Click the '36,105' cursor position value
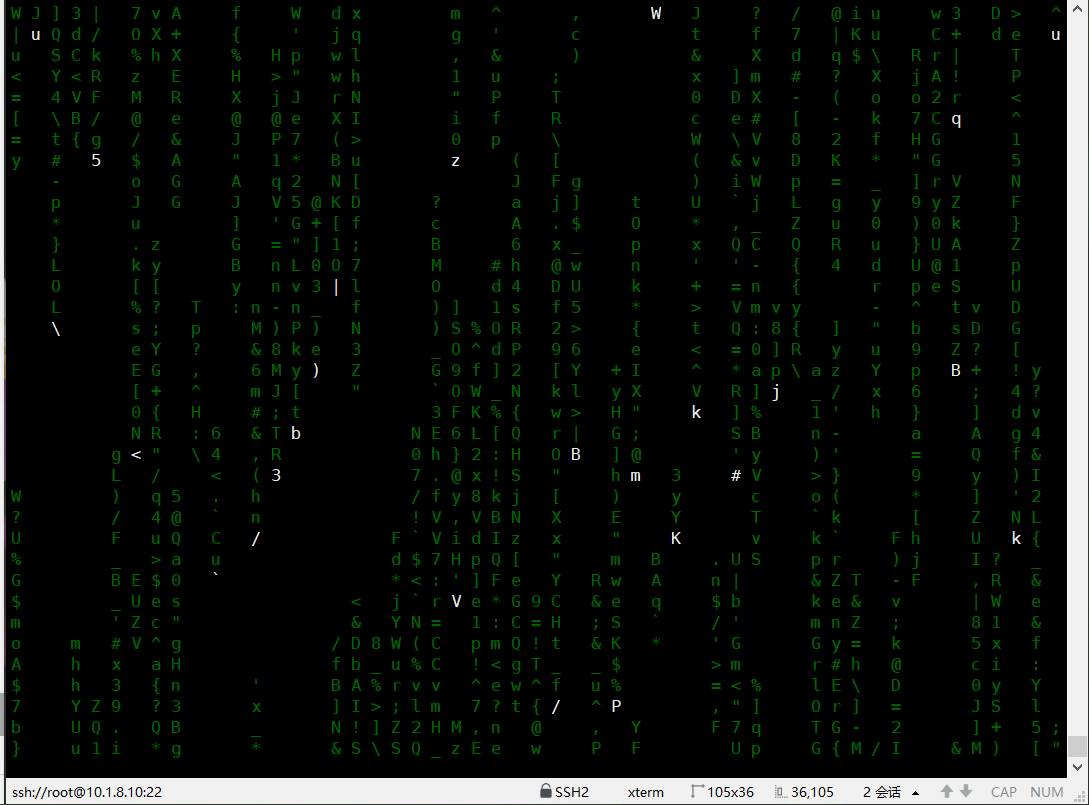The image size is (1089, 805). pyautogui.click(x=813, y=792)
